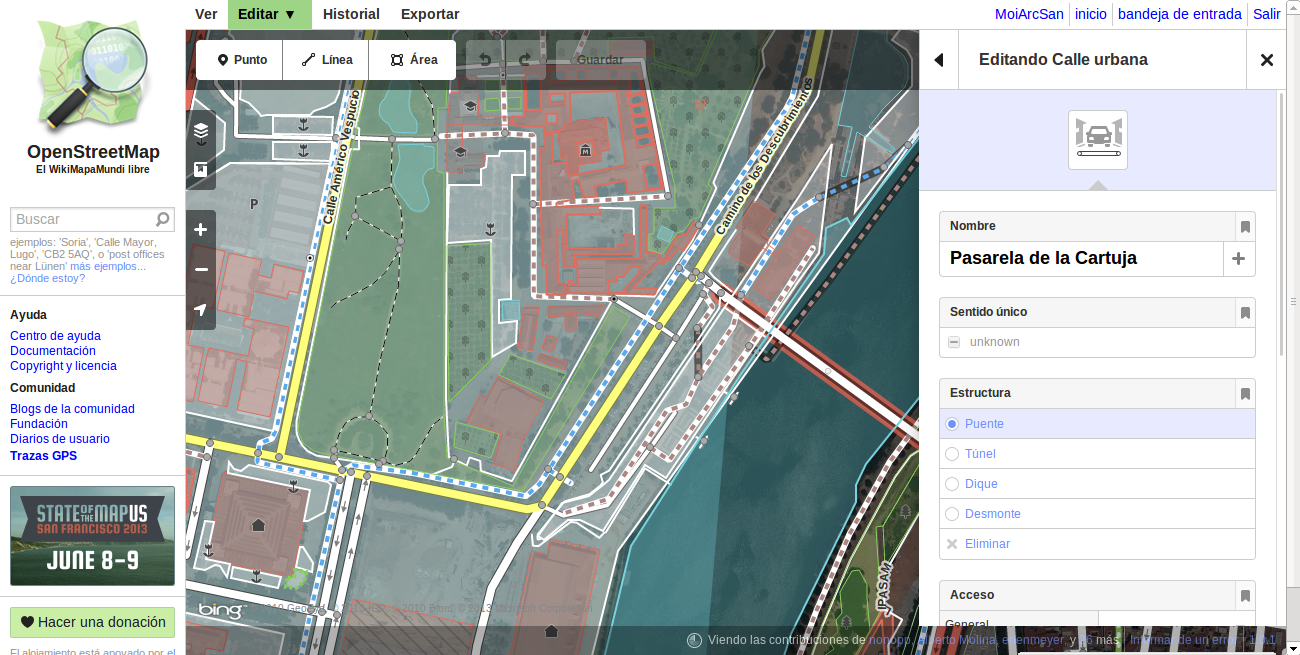Open Documentación link
Viewport: 1300px width, 655px height.
click(53, 351)
